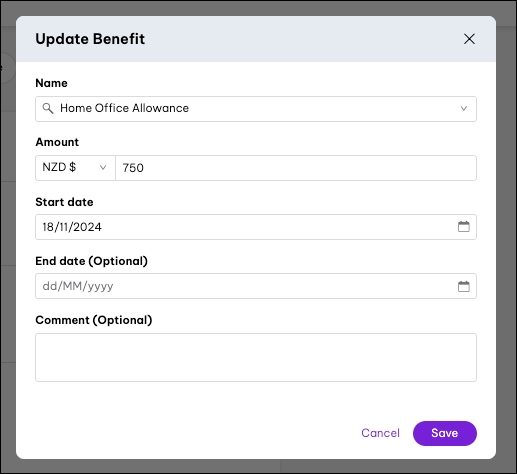Close the Update Benefit dialog

(469, 39)
